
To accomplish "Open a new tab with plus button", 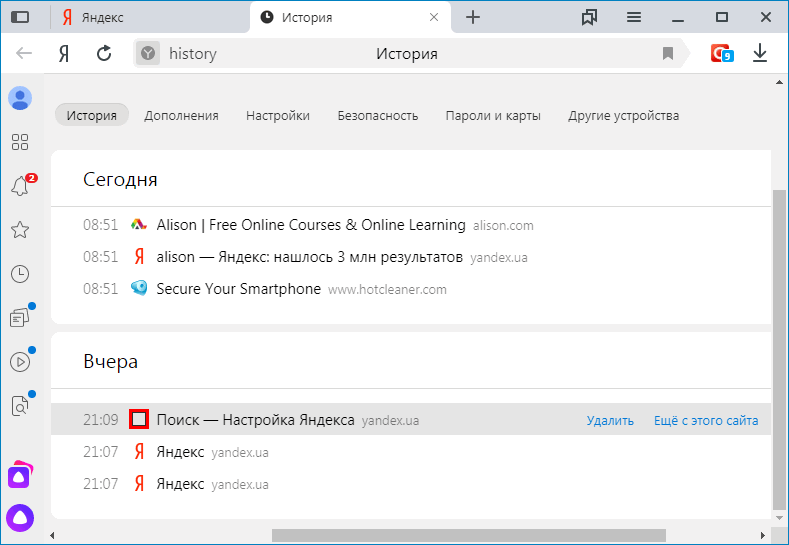I will (x=472, y=17).
